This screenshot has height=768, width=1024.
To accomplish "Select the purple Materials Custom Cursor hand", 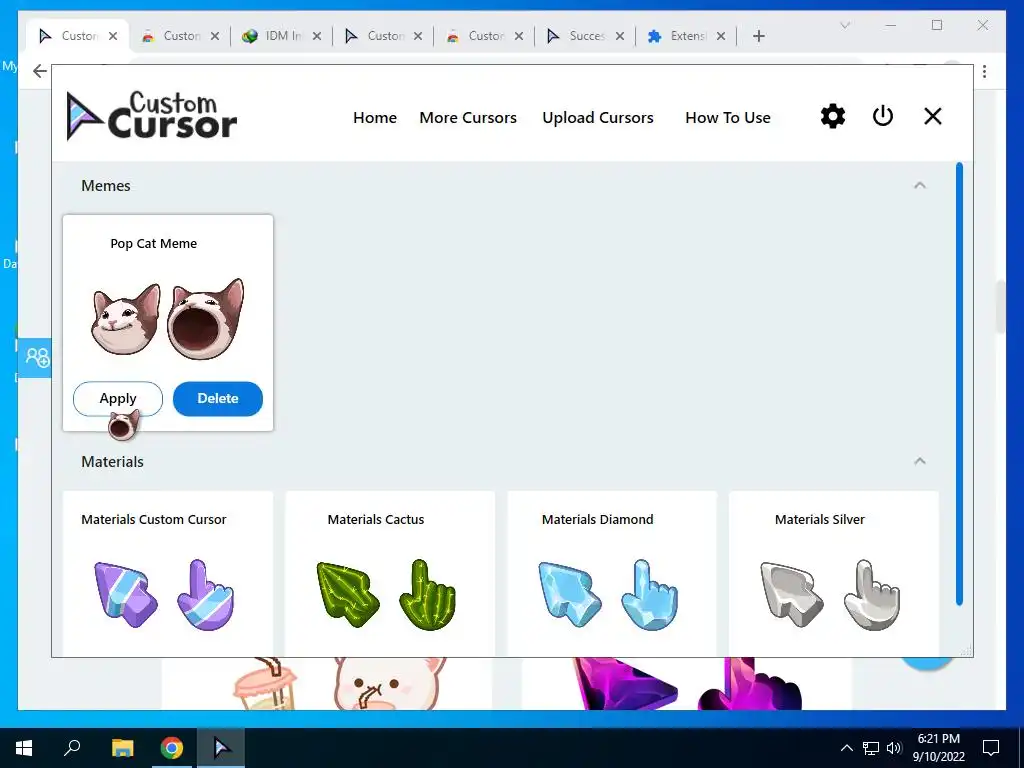I will [x=205, y=594].
